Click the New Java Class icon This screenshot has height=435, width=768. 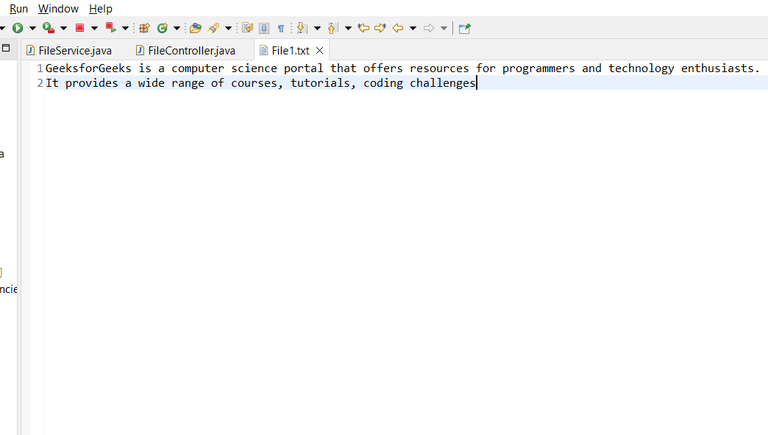click(x=162, y=28)
